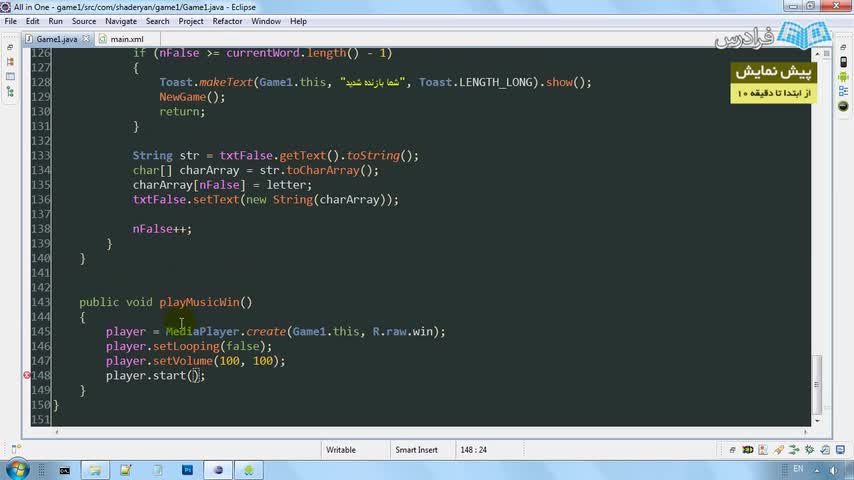This screenshot has width=854, height=480.
Task: Open the Declaration pencil icon in bottom trim
Action: click(x=779, y=449)
